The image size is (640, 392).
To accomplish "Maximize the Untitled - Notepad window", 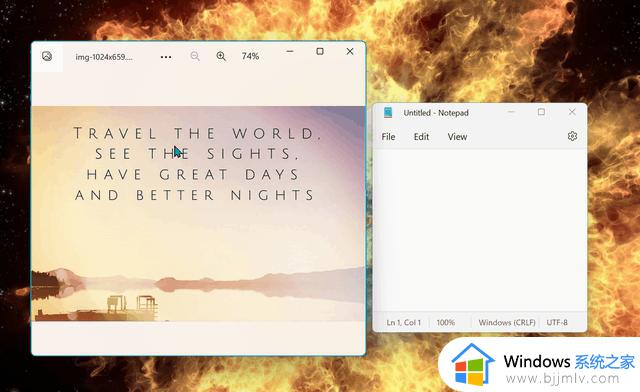I will coord(541,112).
